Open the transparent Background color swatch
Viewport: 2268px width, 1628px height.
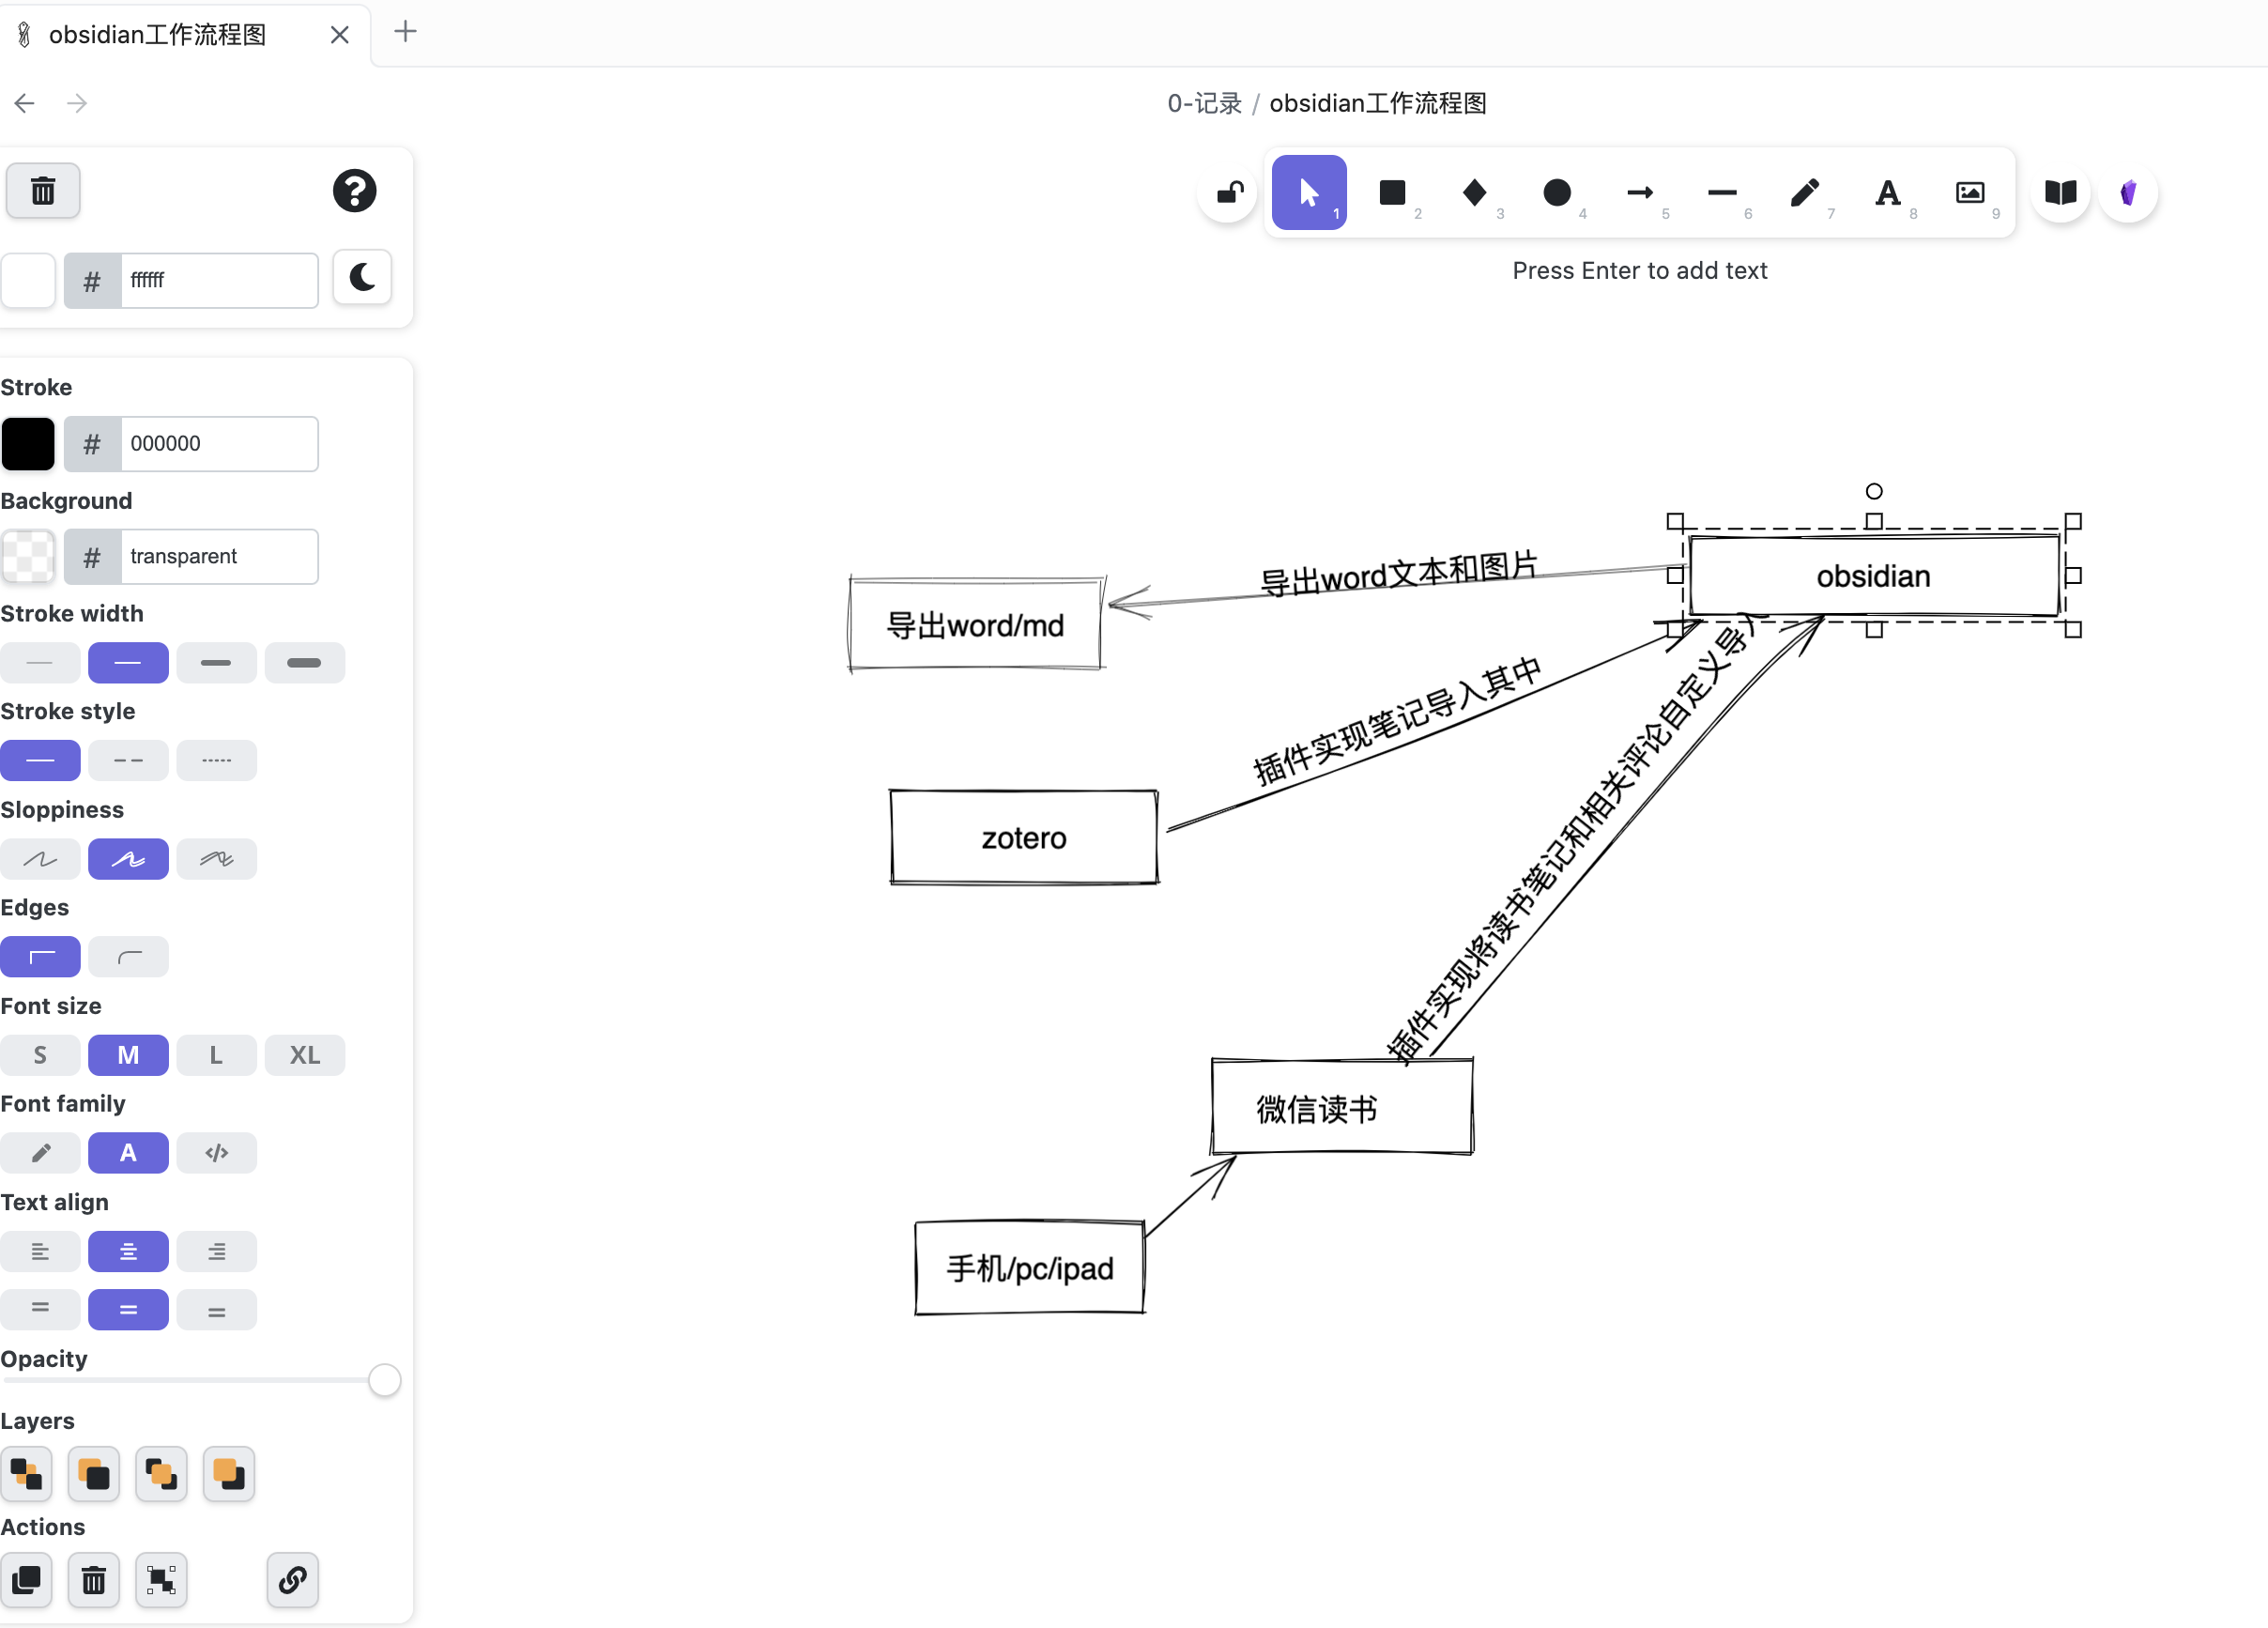click(x=27, y=556)
